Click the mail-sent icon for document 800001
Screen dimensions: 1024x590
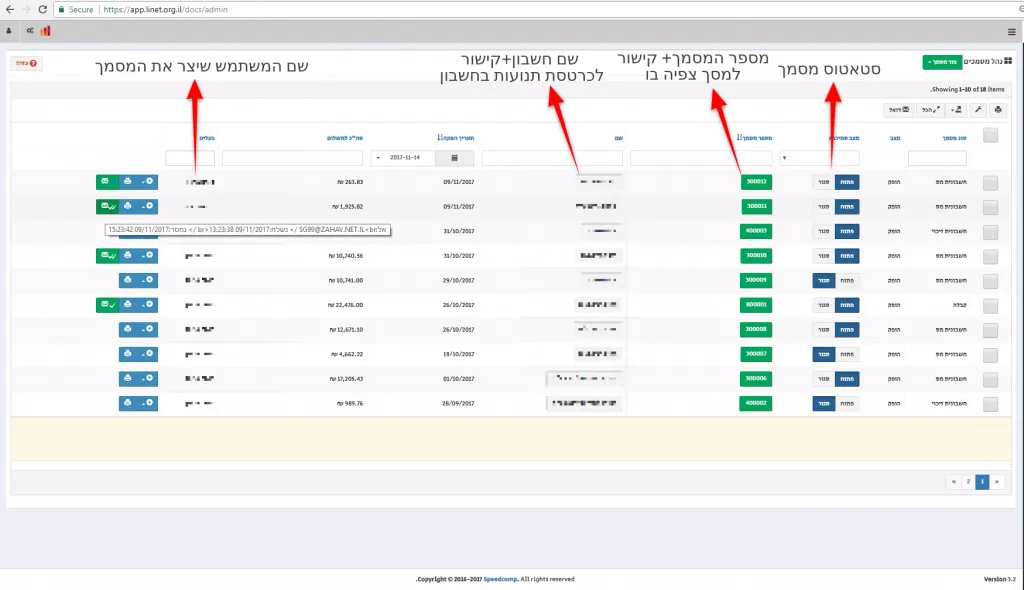(107, 304)
